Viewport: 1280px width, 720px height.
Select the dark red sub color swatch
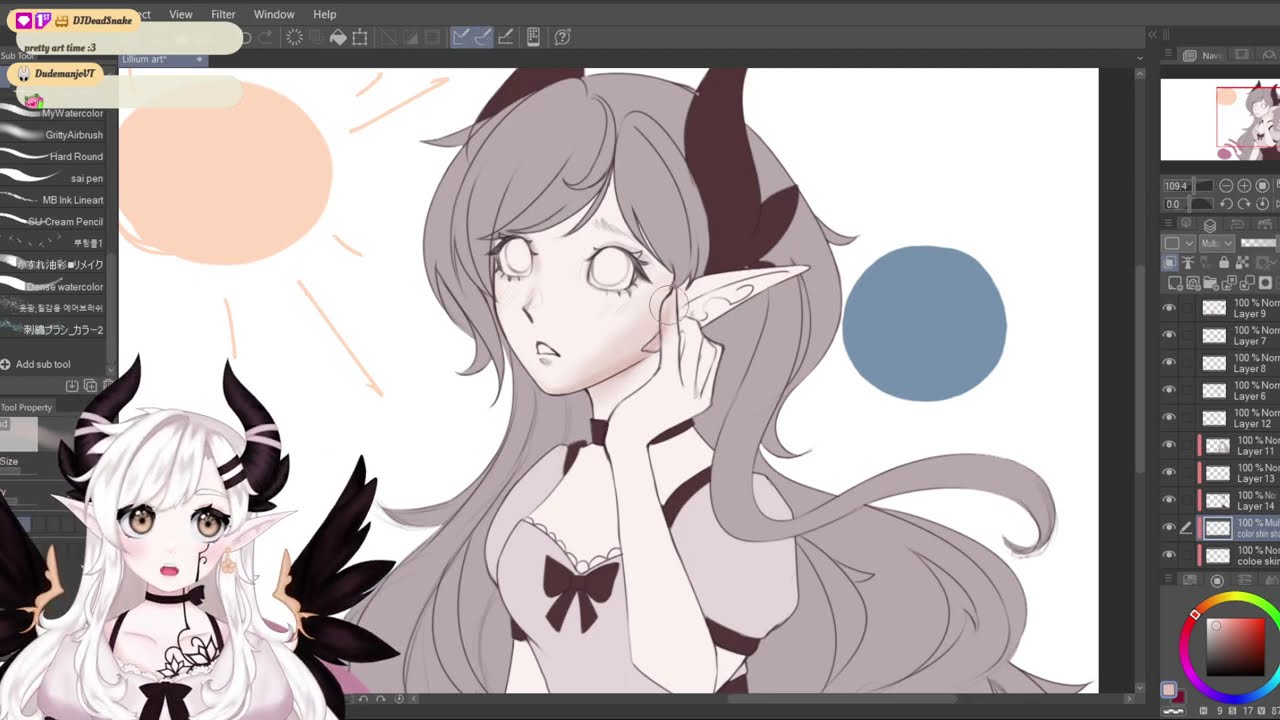click(1179, 697)
